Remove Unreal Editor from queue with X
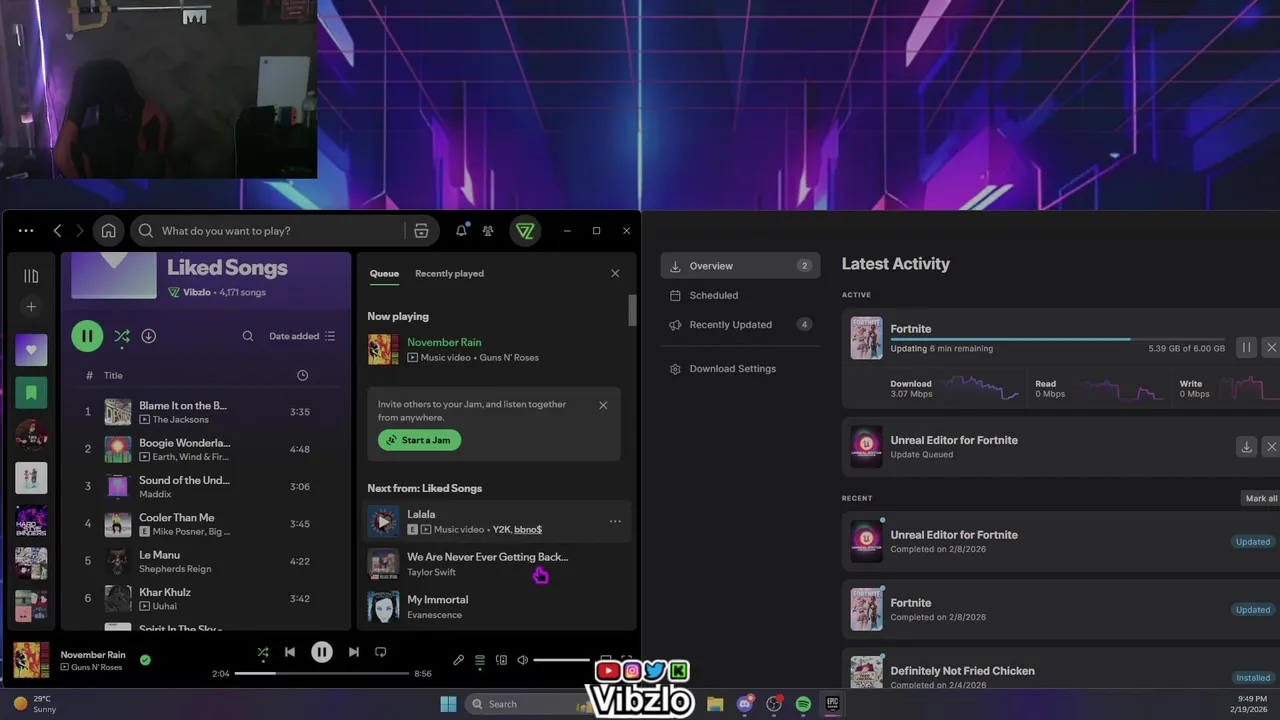The image size is (1280, 720). [x=1271, y=447]
